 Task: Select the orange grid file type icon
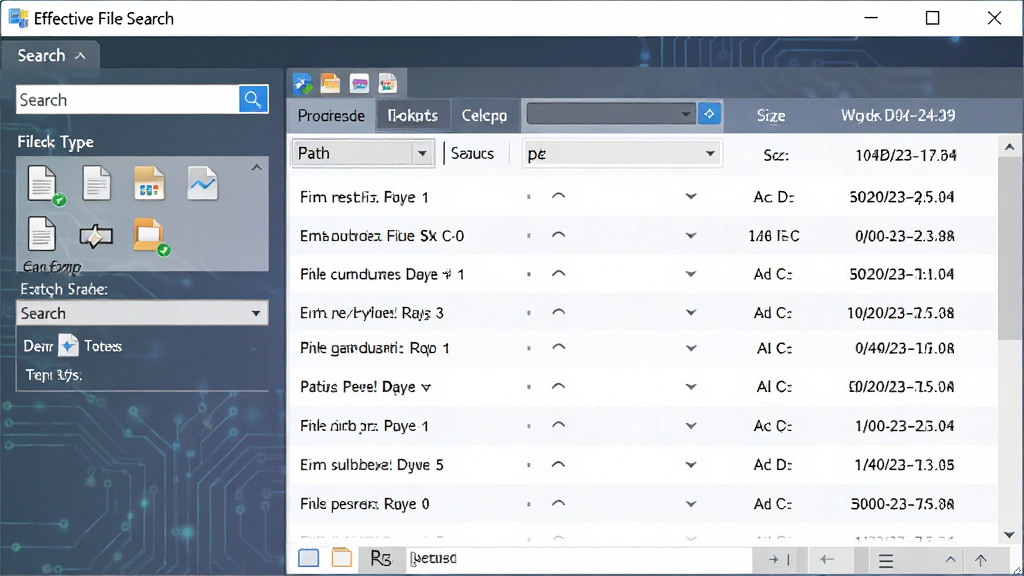pos(149,183)
